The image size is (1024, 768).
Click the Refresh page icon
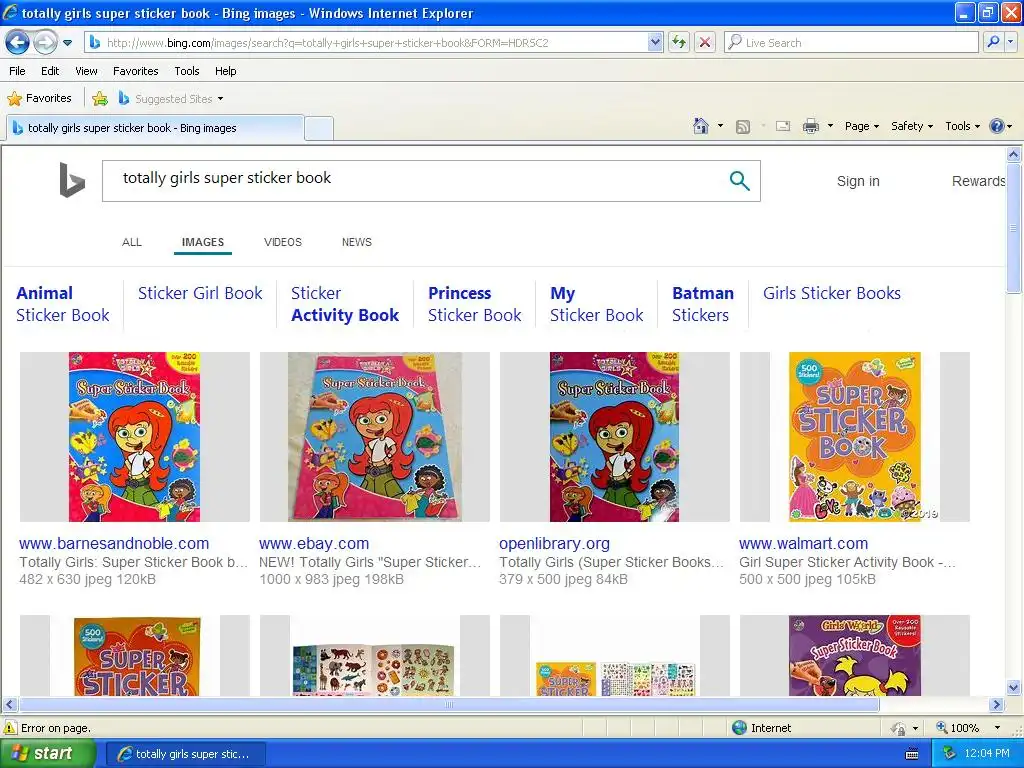pos(679,43)
